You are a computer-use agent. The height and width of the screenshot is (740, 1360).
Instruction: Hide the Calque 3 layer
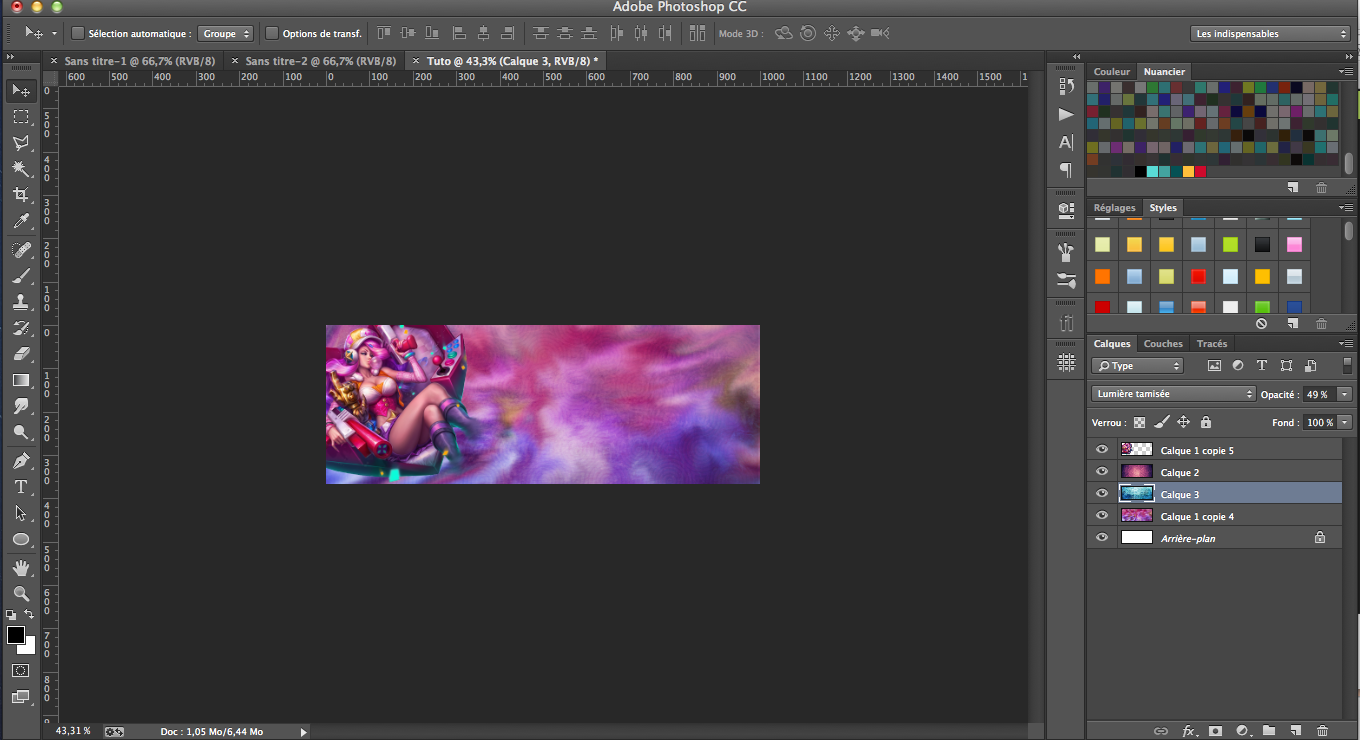[1102, 494]
